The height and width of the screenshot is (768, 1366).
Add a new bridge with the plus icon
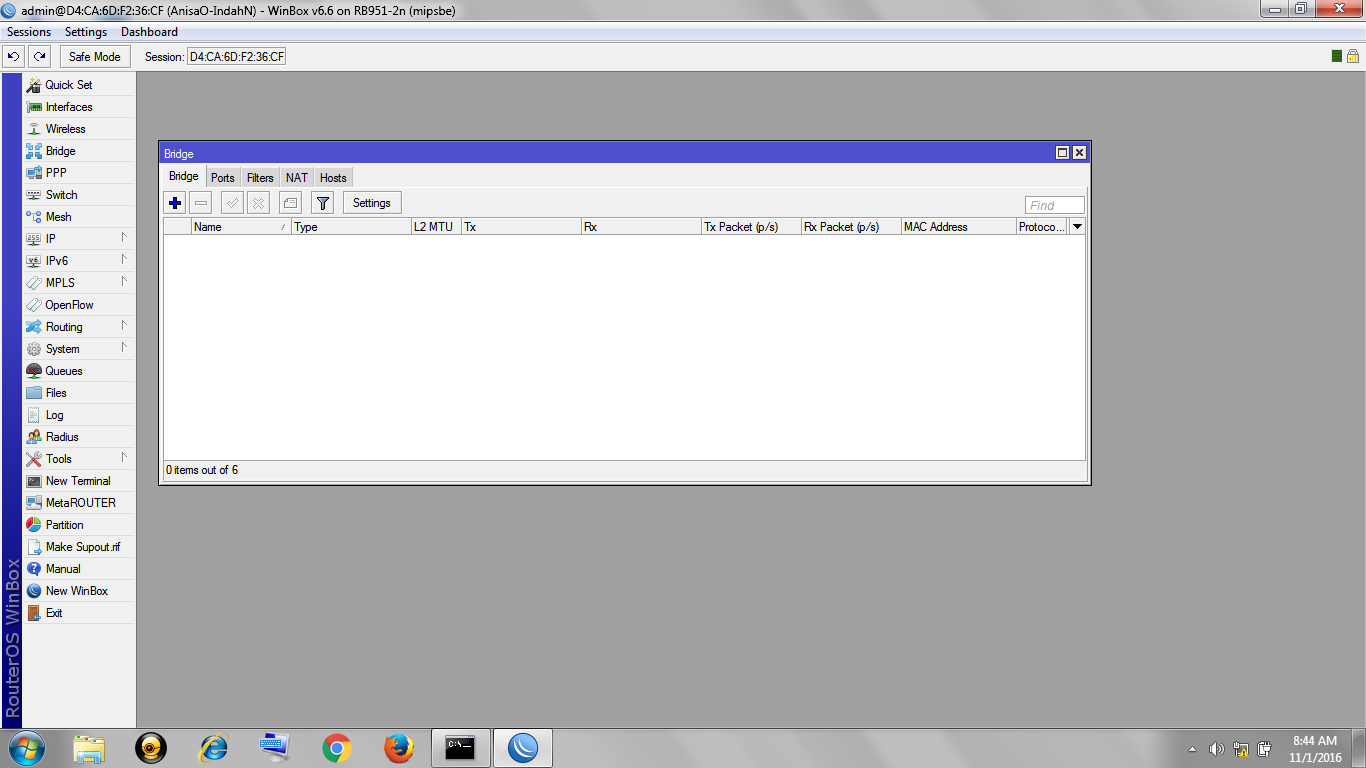(174, 202)
